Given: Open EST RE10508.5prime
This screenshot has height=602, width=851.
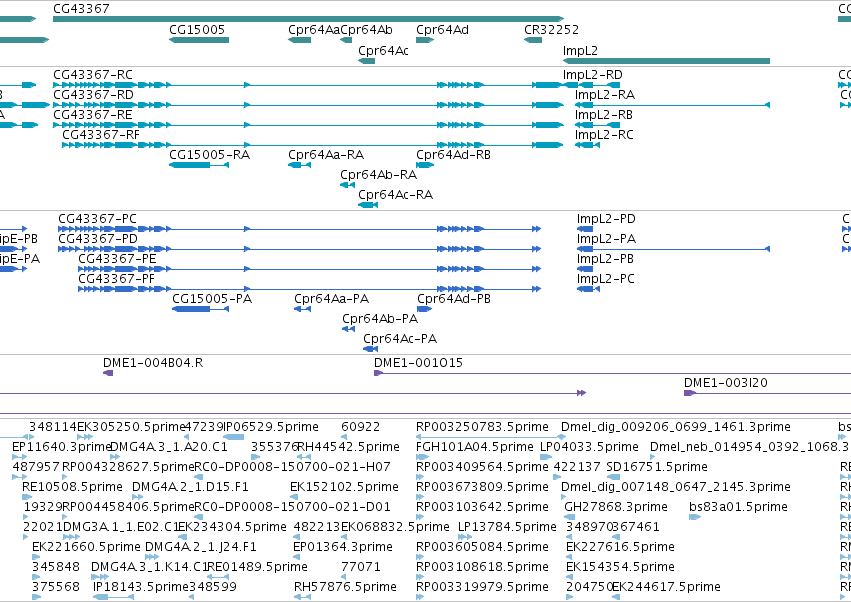Looking at the screenshot, I should point(27,497).
